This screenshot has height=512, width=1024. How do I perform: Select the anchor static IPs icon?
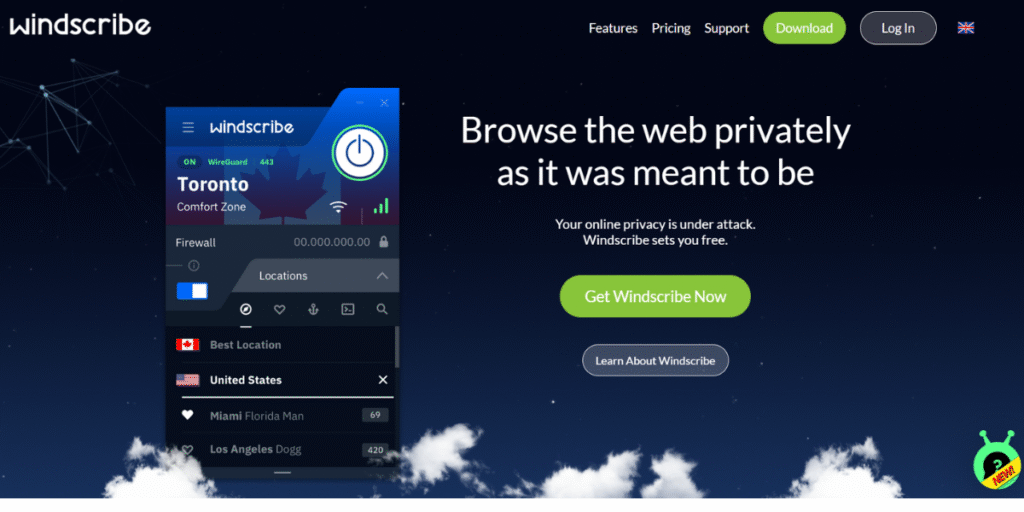(313, 309)
